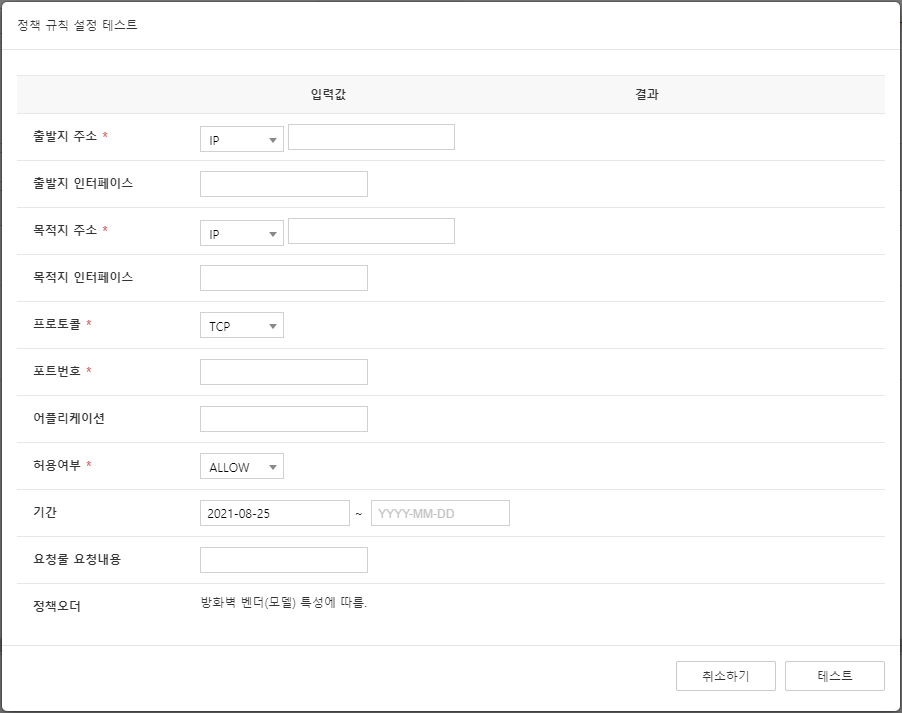Click the 결과 column header
Screen dimensions: 902x713
pyautogui.click(x=647, y=94)
